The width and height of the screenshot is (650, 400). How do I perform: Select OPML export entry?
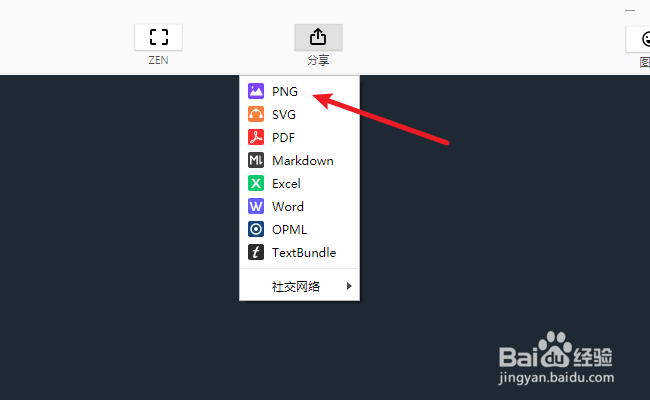point(299,229)
